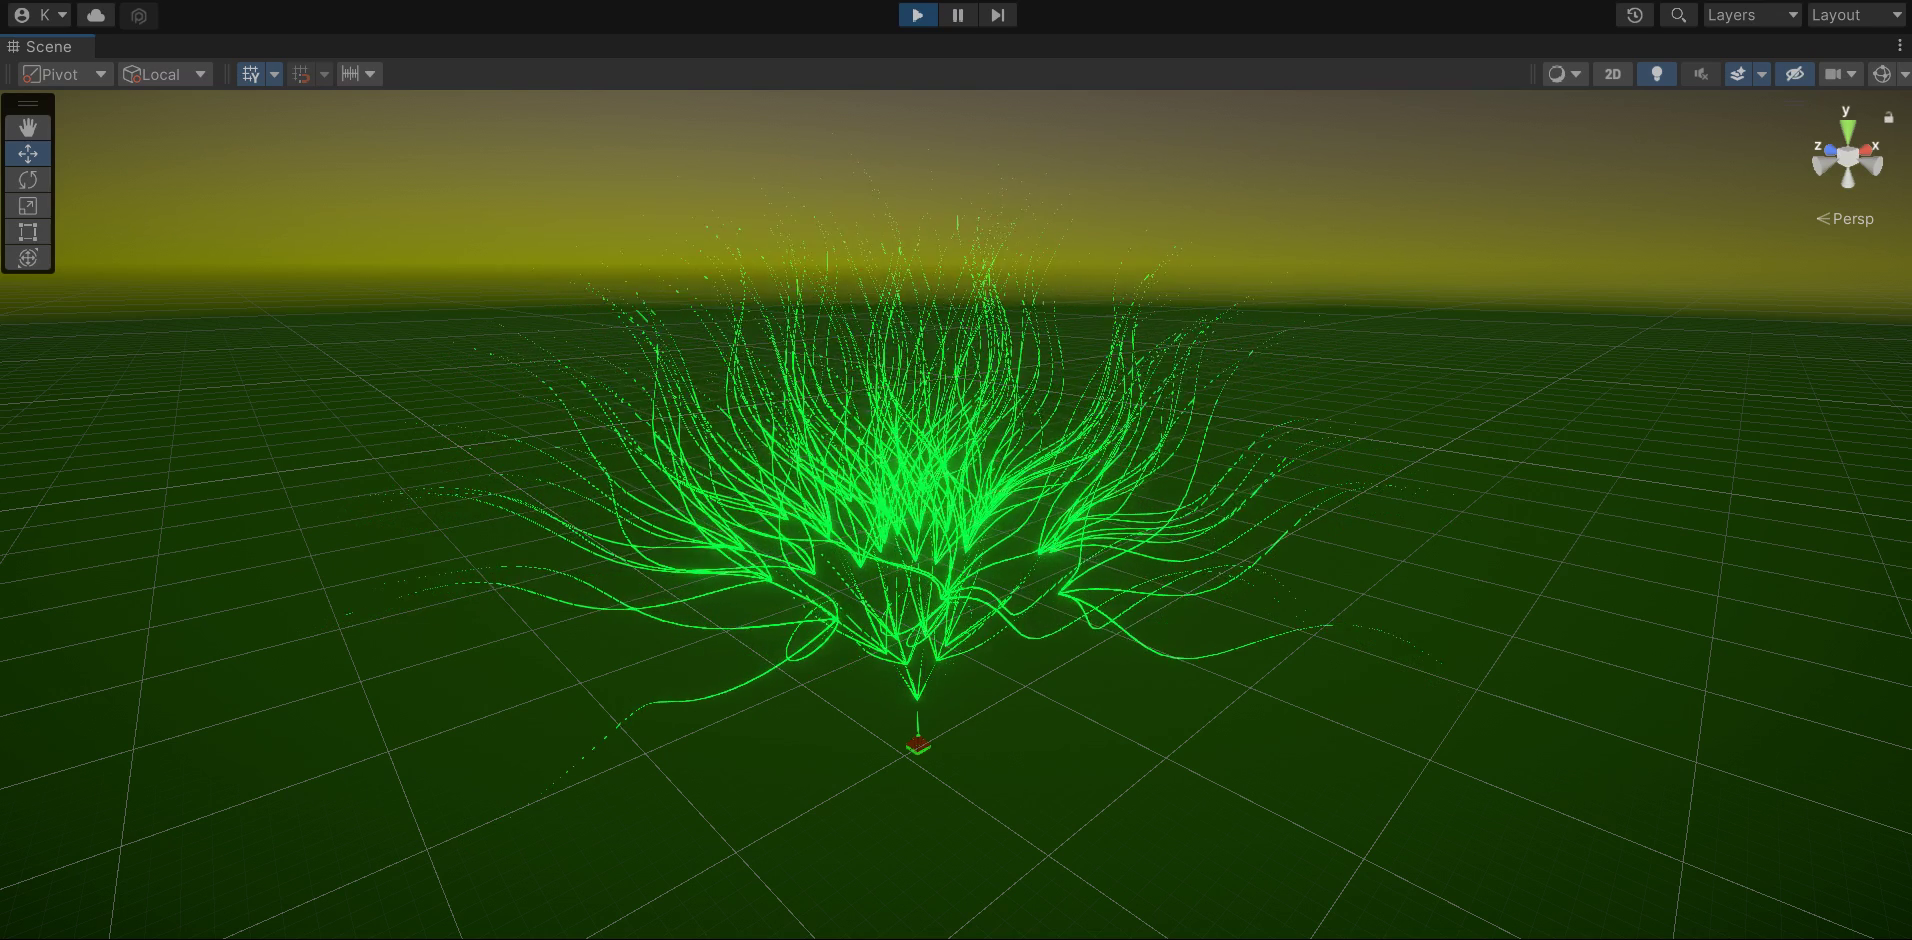Screen dimensions: 1912x940
Task: Select the red emitter object in scene
Action: (x=918, y=744)
